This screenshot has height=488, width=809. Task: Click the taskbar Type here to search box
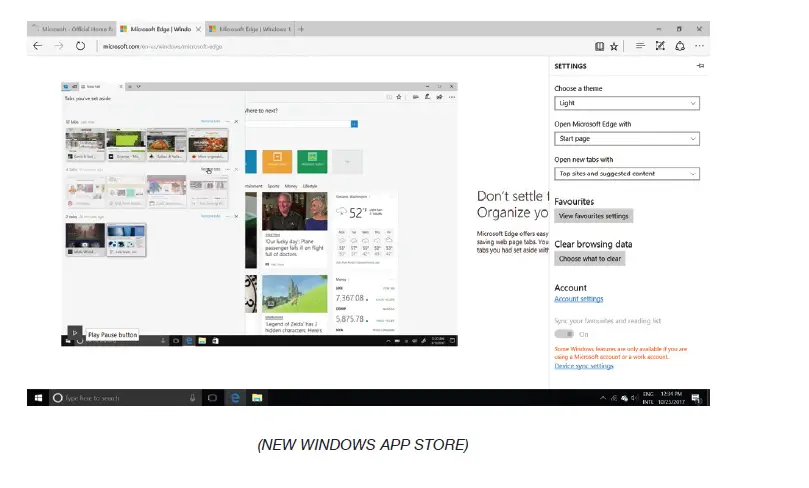(124, 398)
